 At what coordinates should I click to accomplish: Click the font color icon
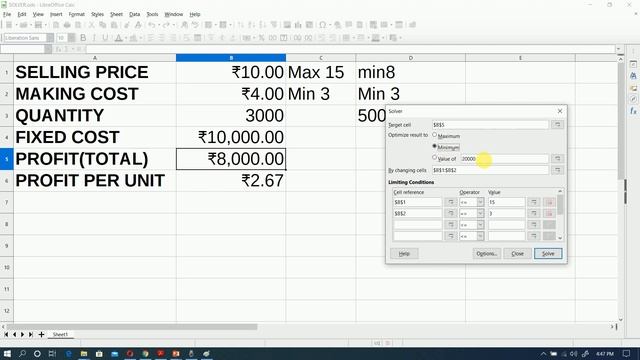click(118, 38)
